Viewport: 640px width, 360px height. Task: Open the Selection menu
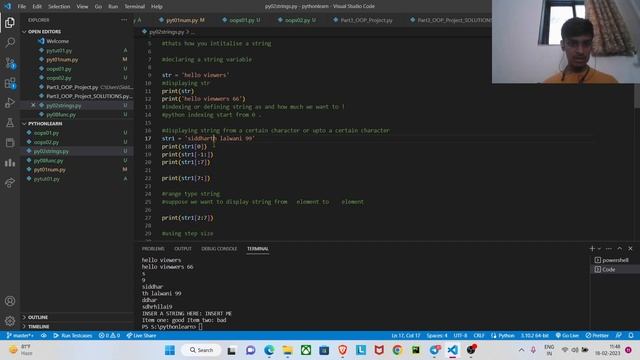pos(59,7)
